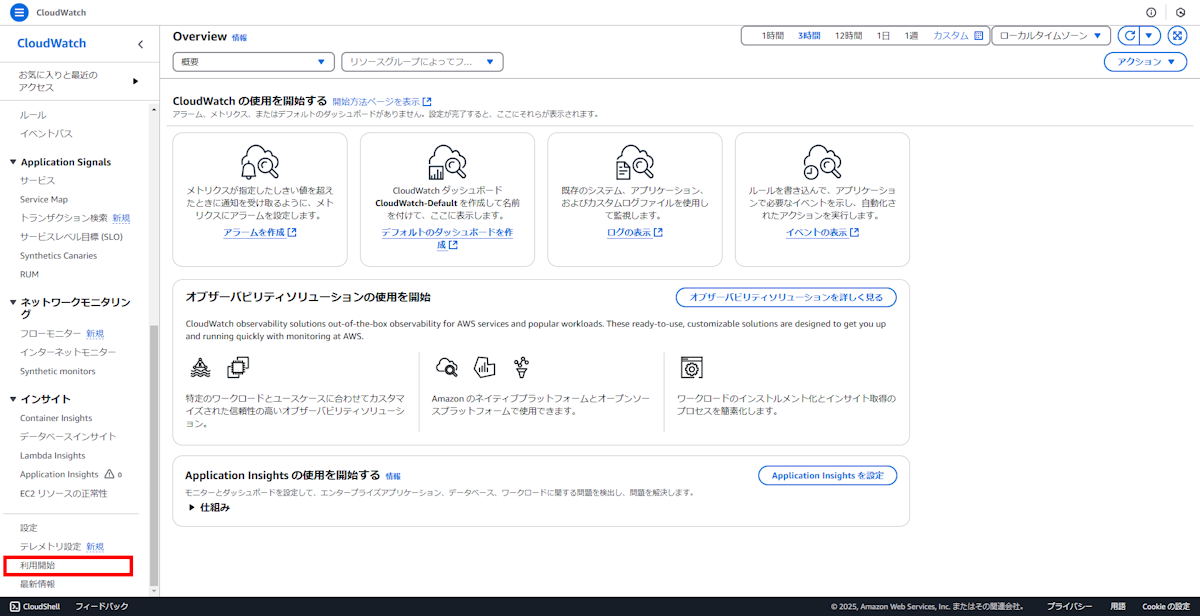
Task: Click the events clock magnifier card icon
Action: coord(822,163)
